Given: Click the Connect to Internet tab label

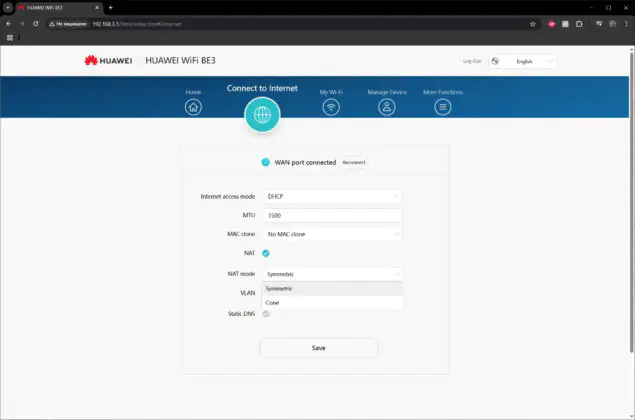Looking at the screenshot, I should click(262, 88).
